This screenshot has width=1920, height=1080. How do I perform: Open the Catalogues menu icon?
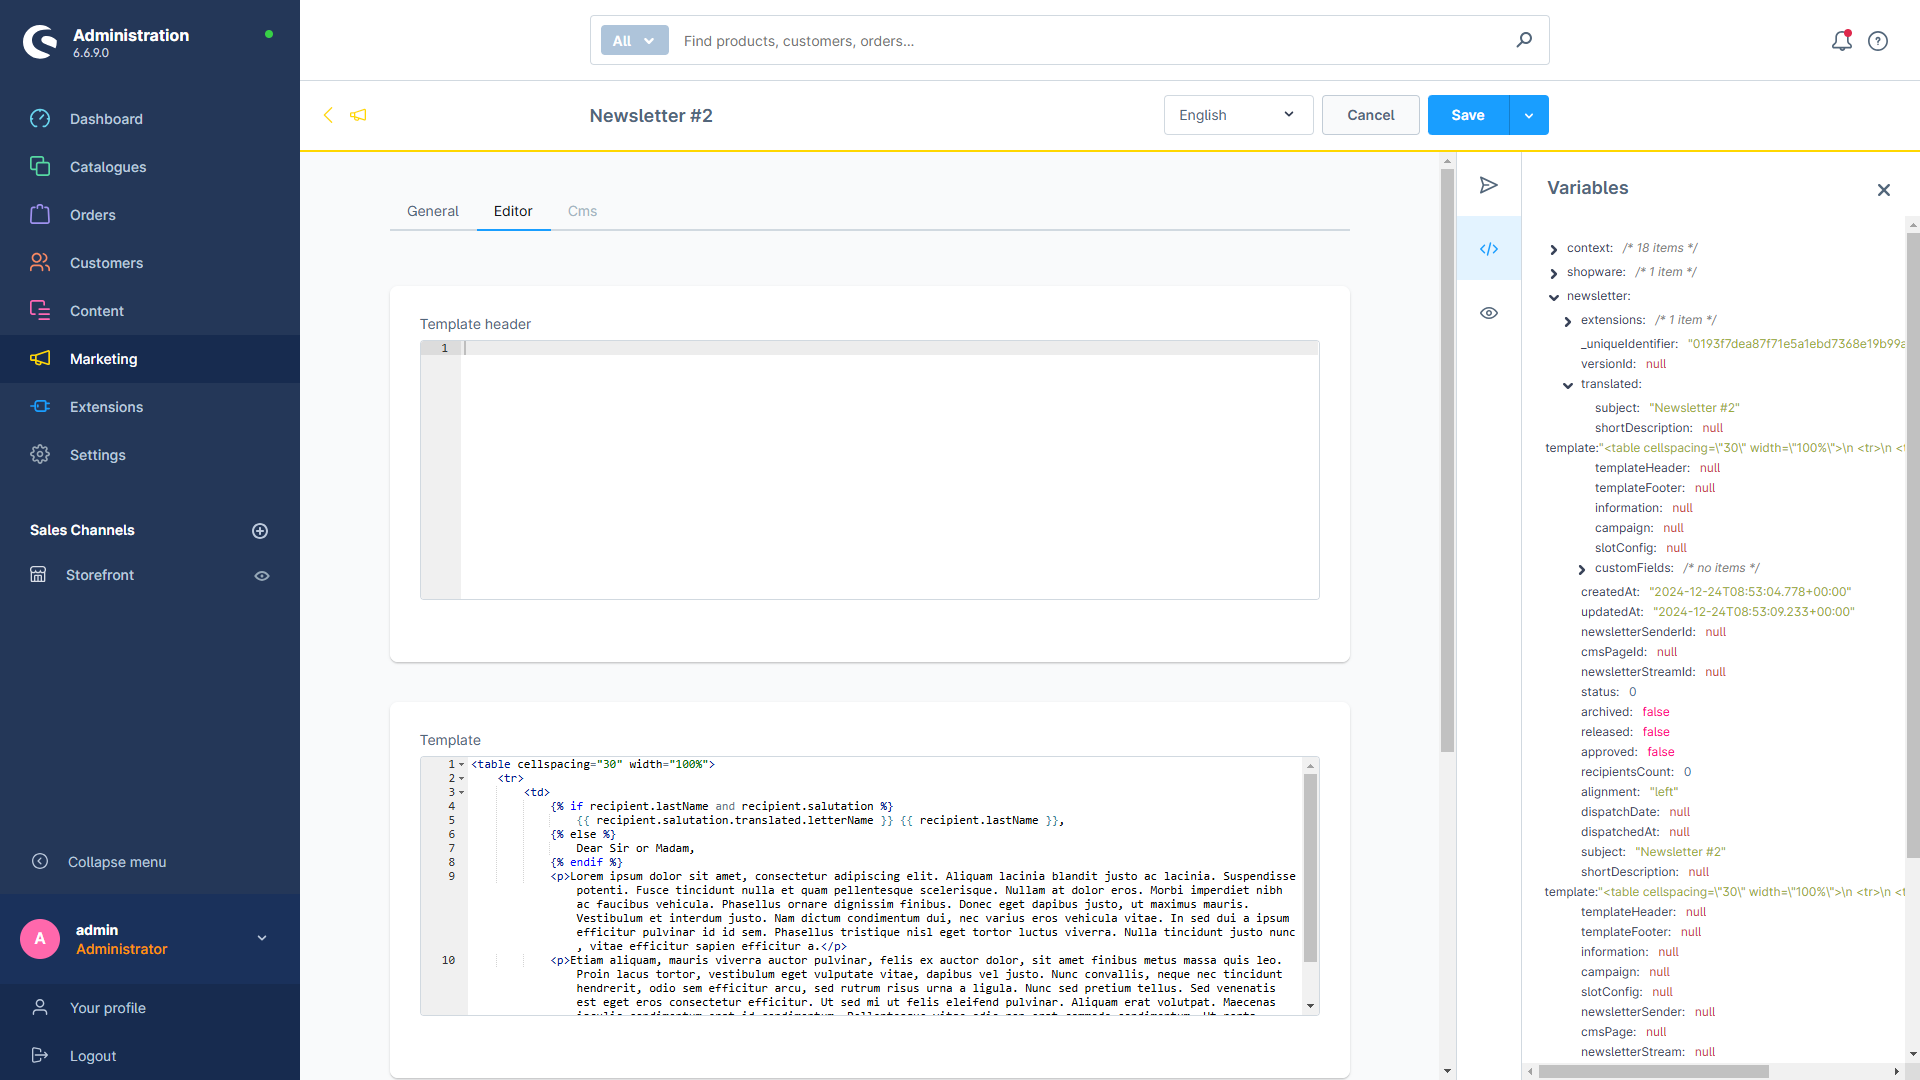[x=40, y=167]
